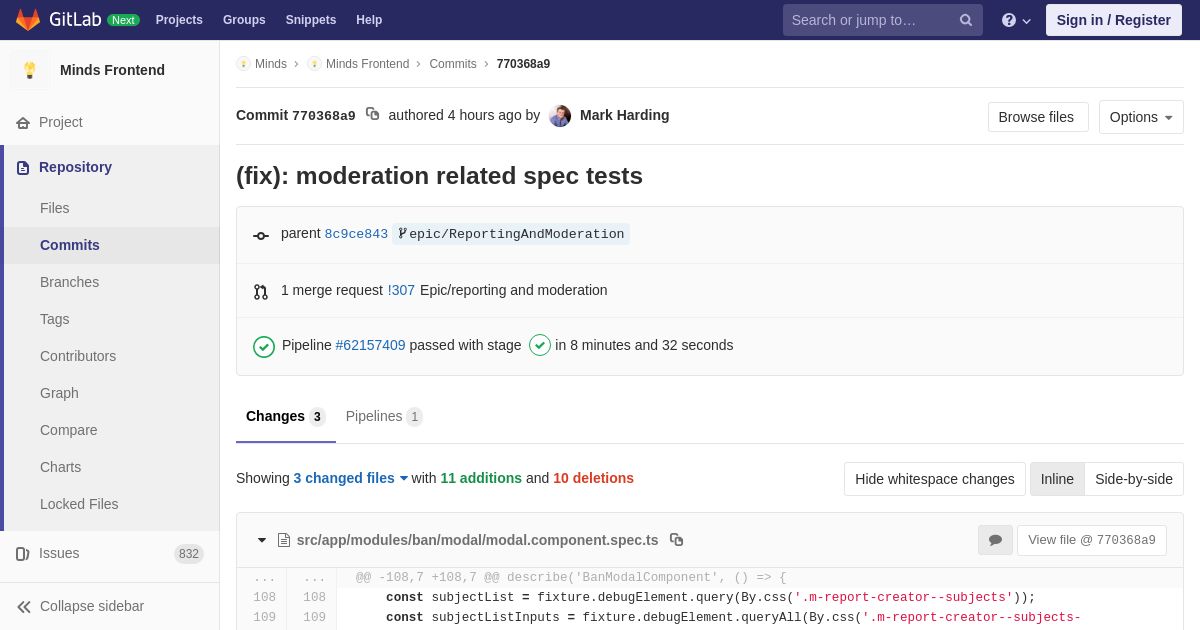Click Mark Harding author link

pos(625,115)
